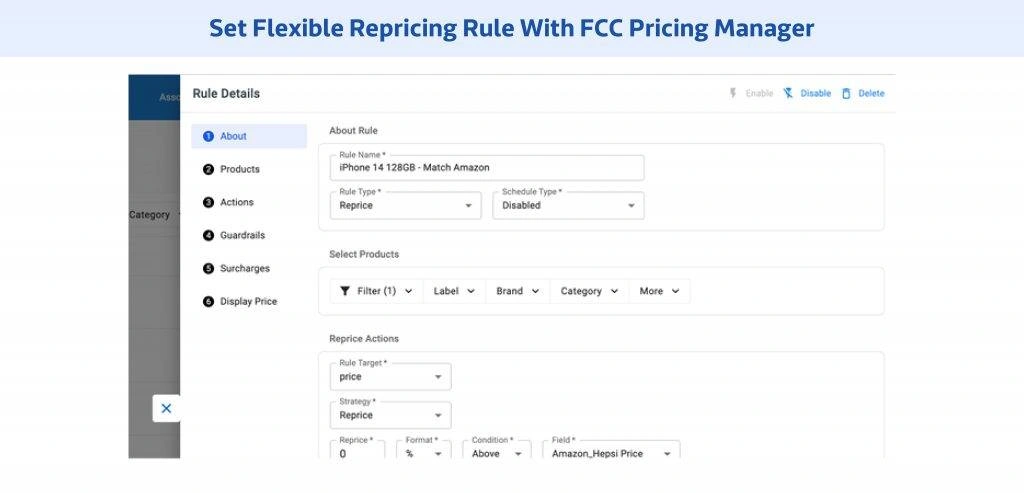Screen dimensions: 1024x493
Task: Click step 6 Display Price number icon
Action: tap(208, 301)
